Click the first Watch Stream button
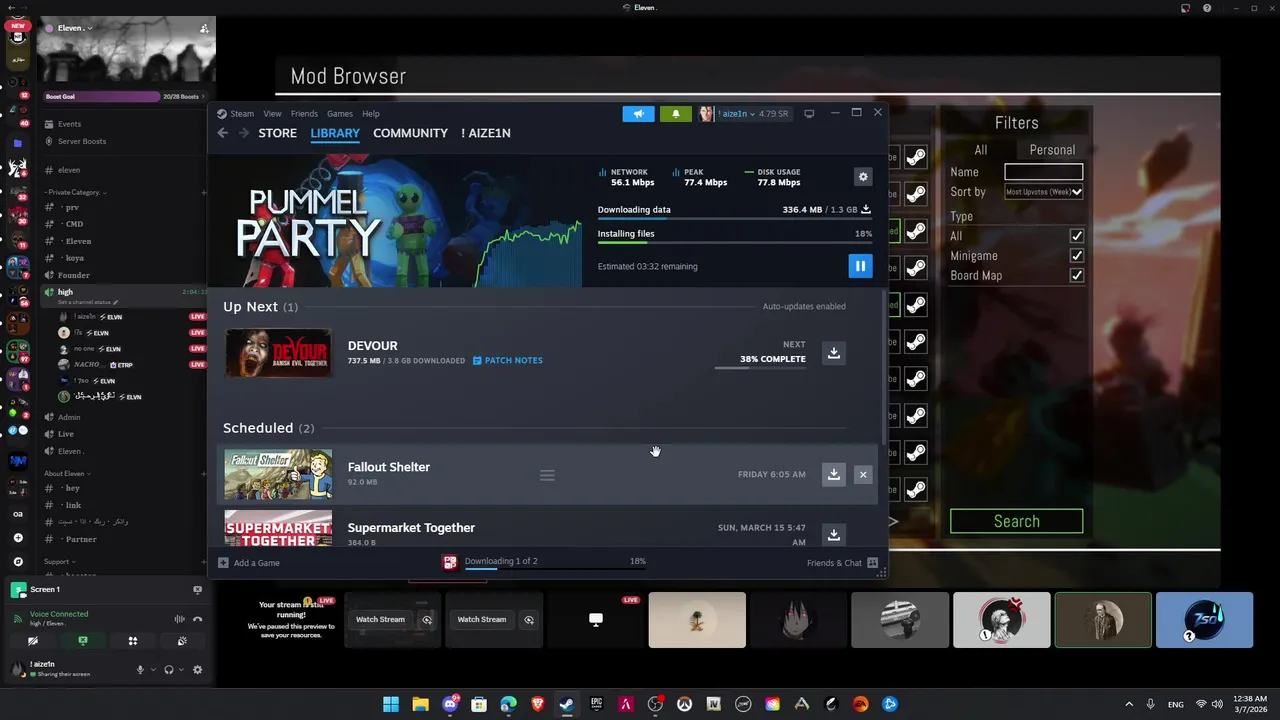Image resolution: width=1280 pixels, height=720 pixels. 380,619
